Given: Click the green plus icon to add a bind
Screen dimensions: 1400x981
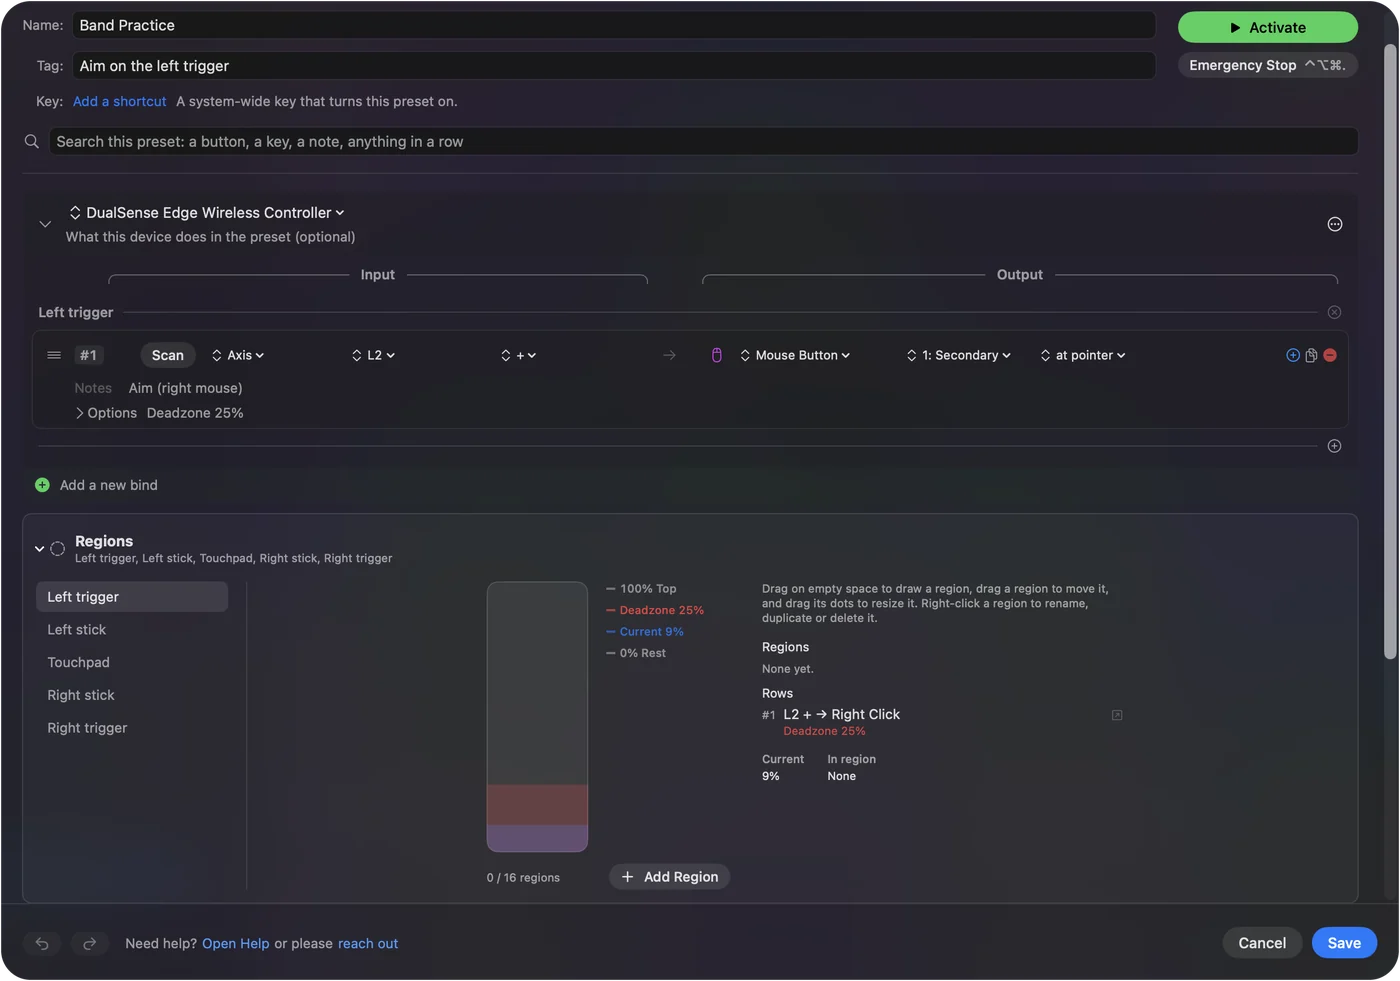Looking at the screenshot, I should (x=42, y=485).
